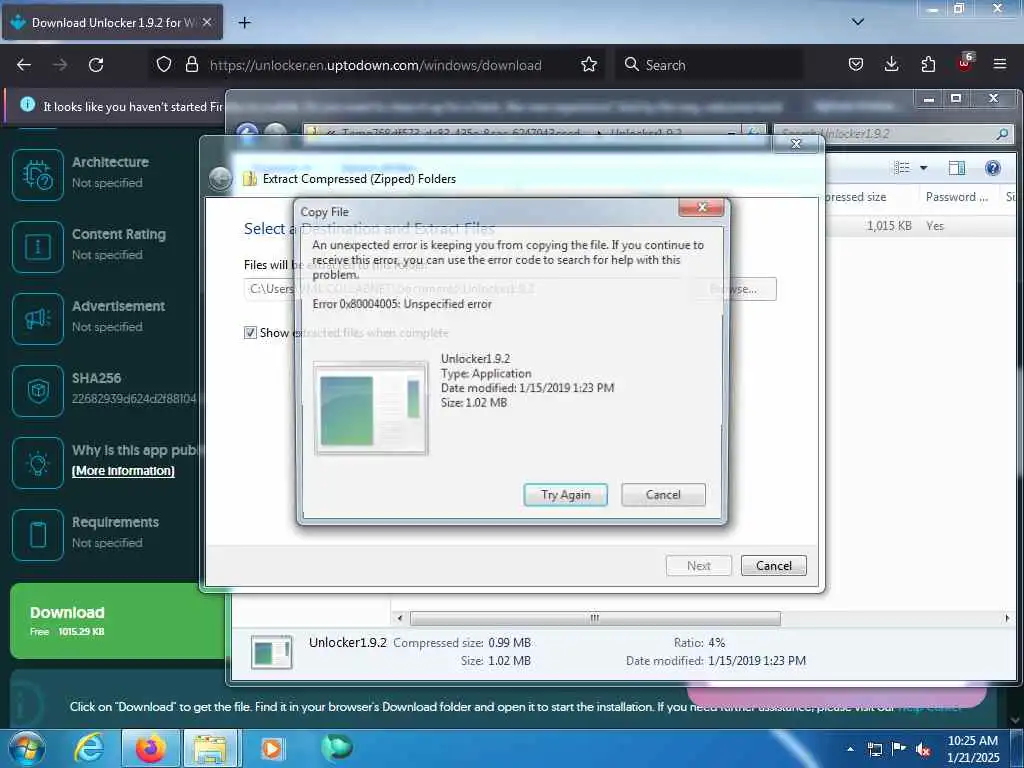Click the 1,015 KB file row cell

889,226
